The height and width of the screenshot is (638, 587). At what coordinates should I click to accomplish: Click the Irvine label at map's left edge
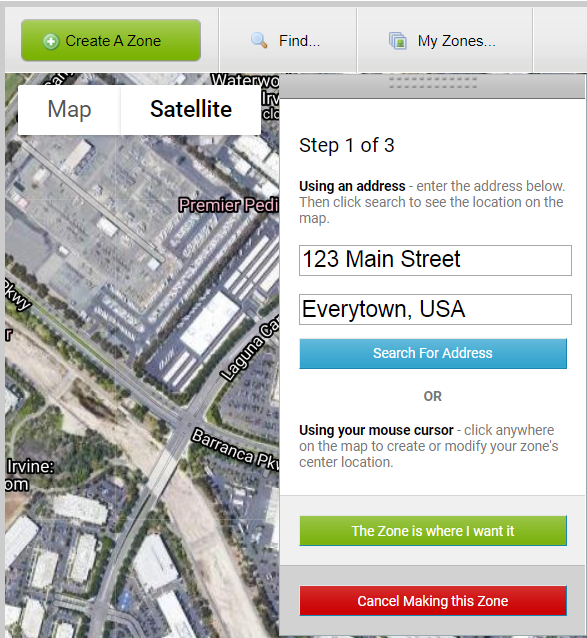[x=29, y=467]
